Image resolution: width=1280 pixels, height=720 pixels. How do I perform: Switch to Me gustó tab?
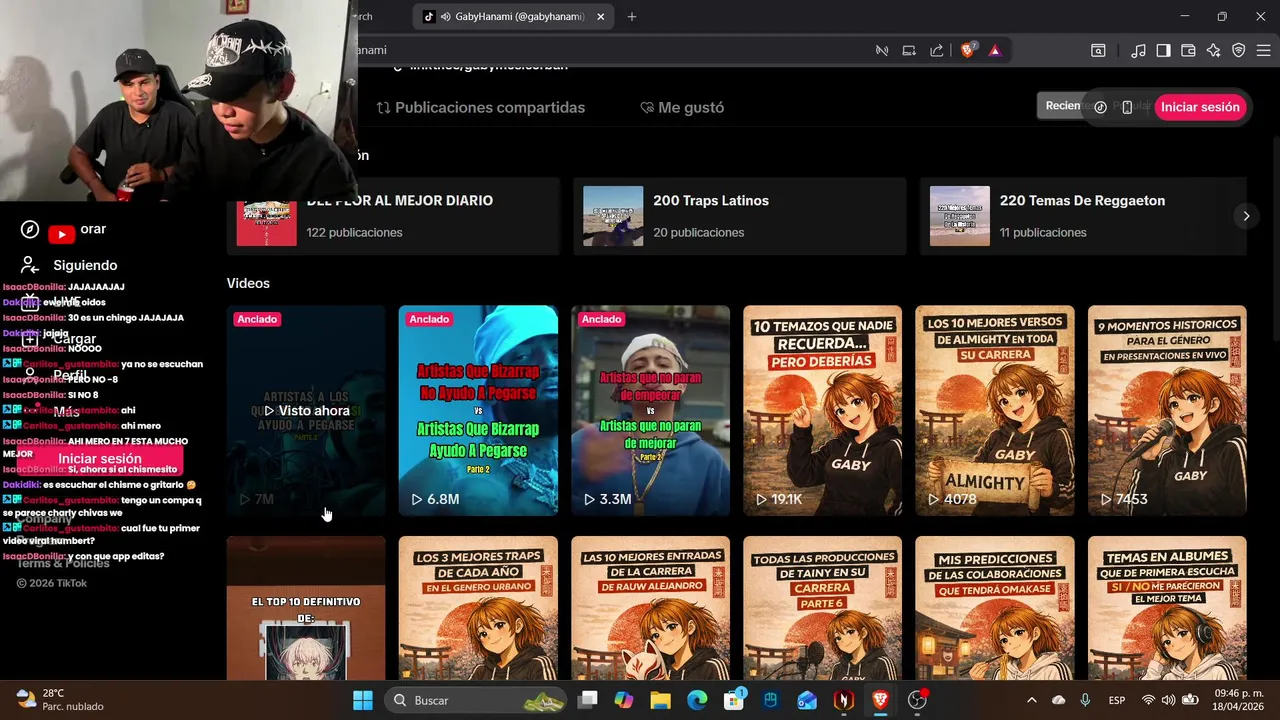pyautogui.click(x=682, y=107)
